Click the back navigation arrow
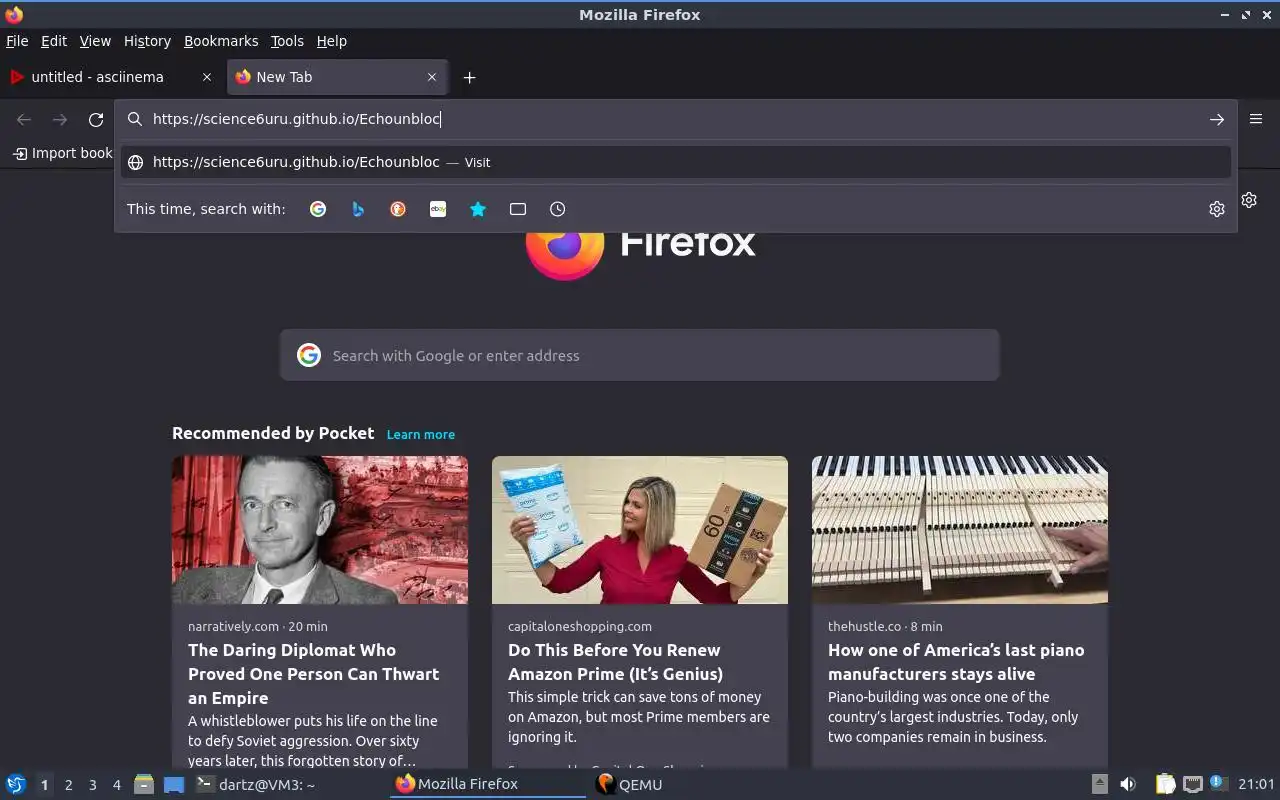1280x800 pixels. [x=24, y=120]
